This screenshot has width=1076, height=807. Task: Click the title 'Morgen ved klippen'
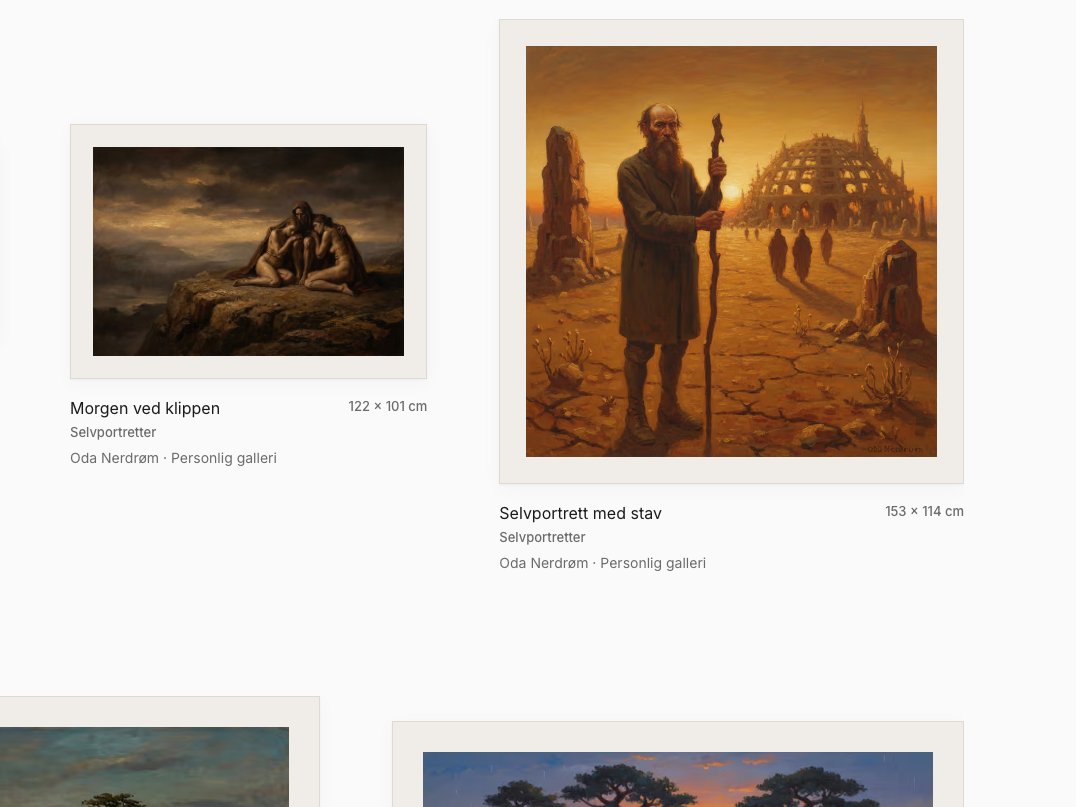tap(145, 408)
